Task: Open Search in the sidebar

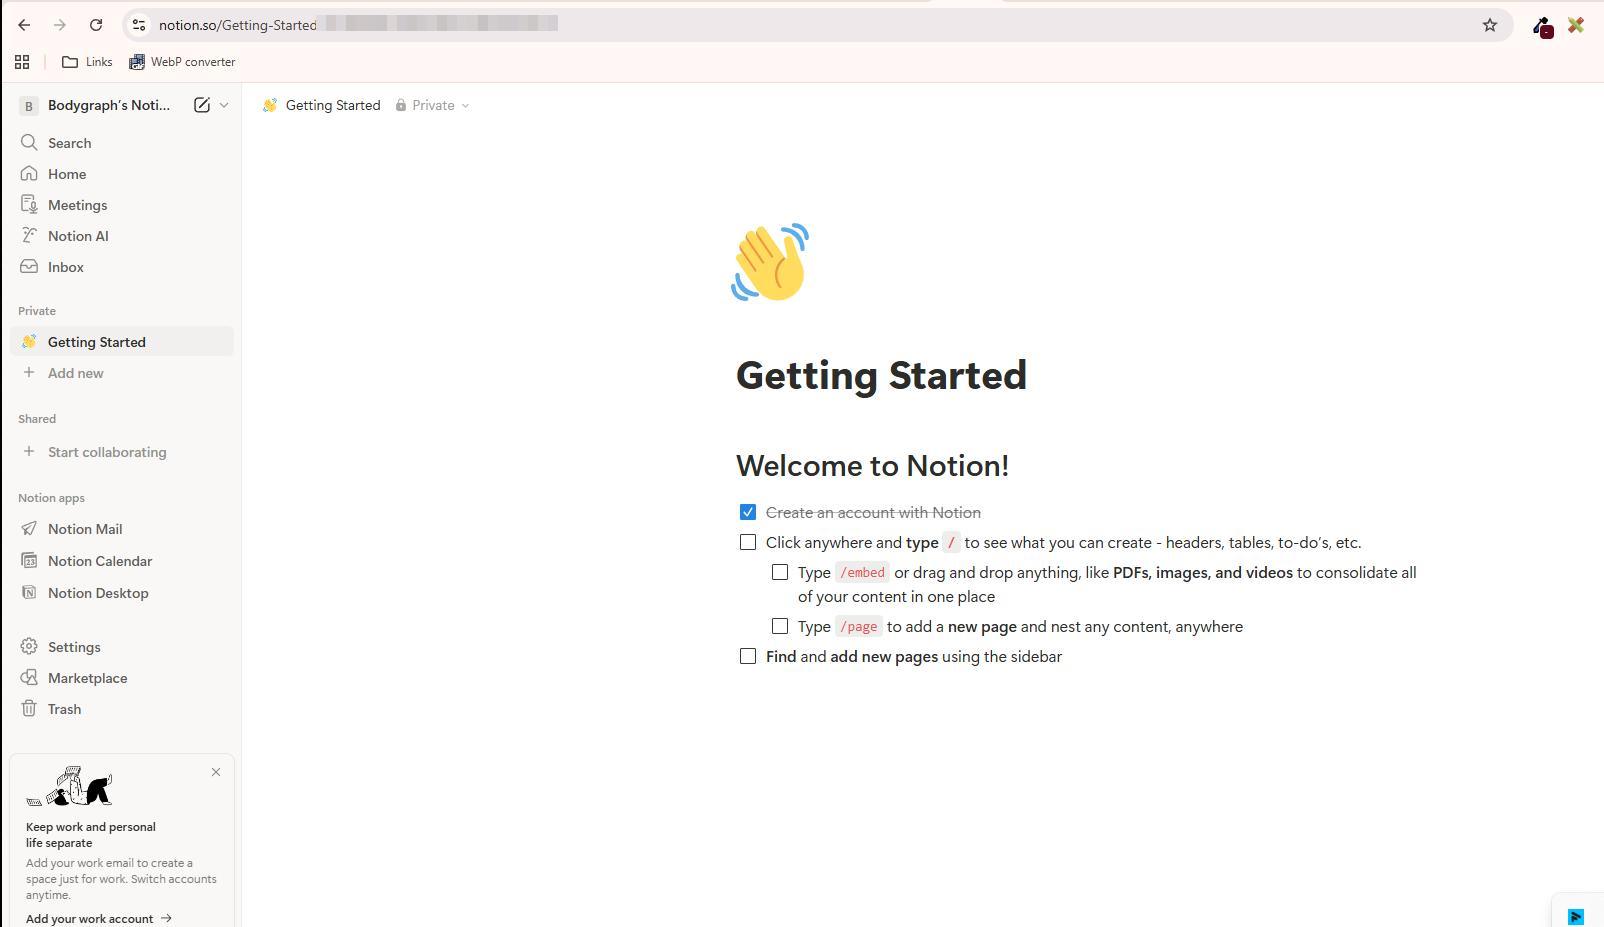Action: click(69, 143)
